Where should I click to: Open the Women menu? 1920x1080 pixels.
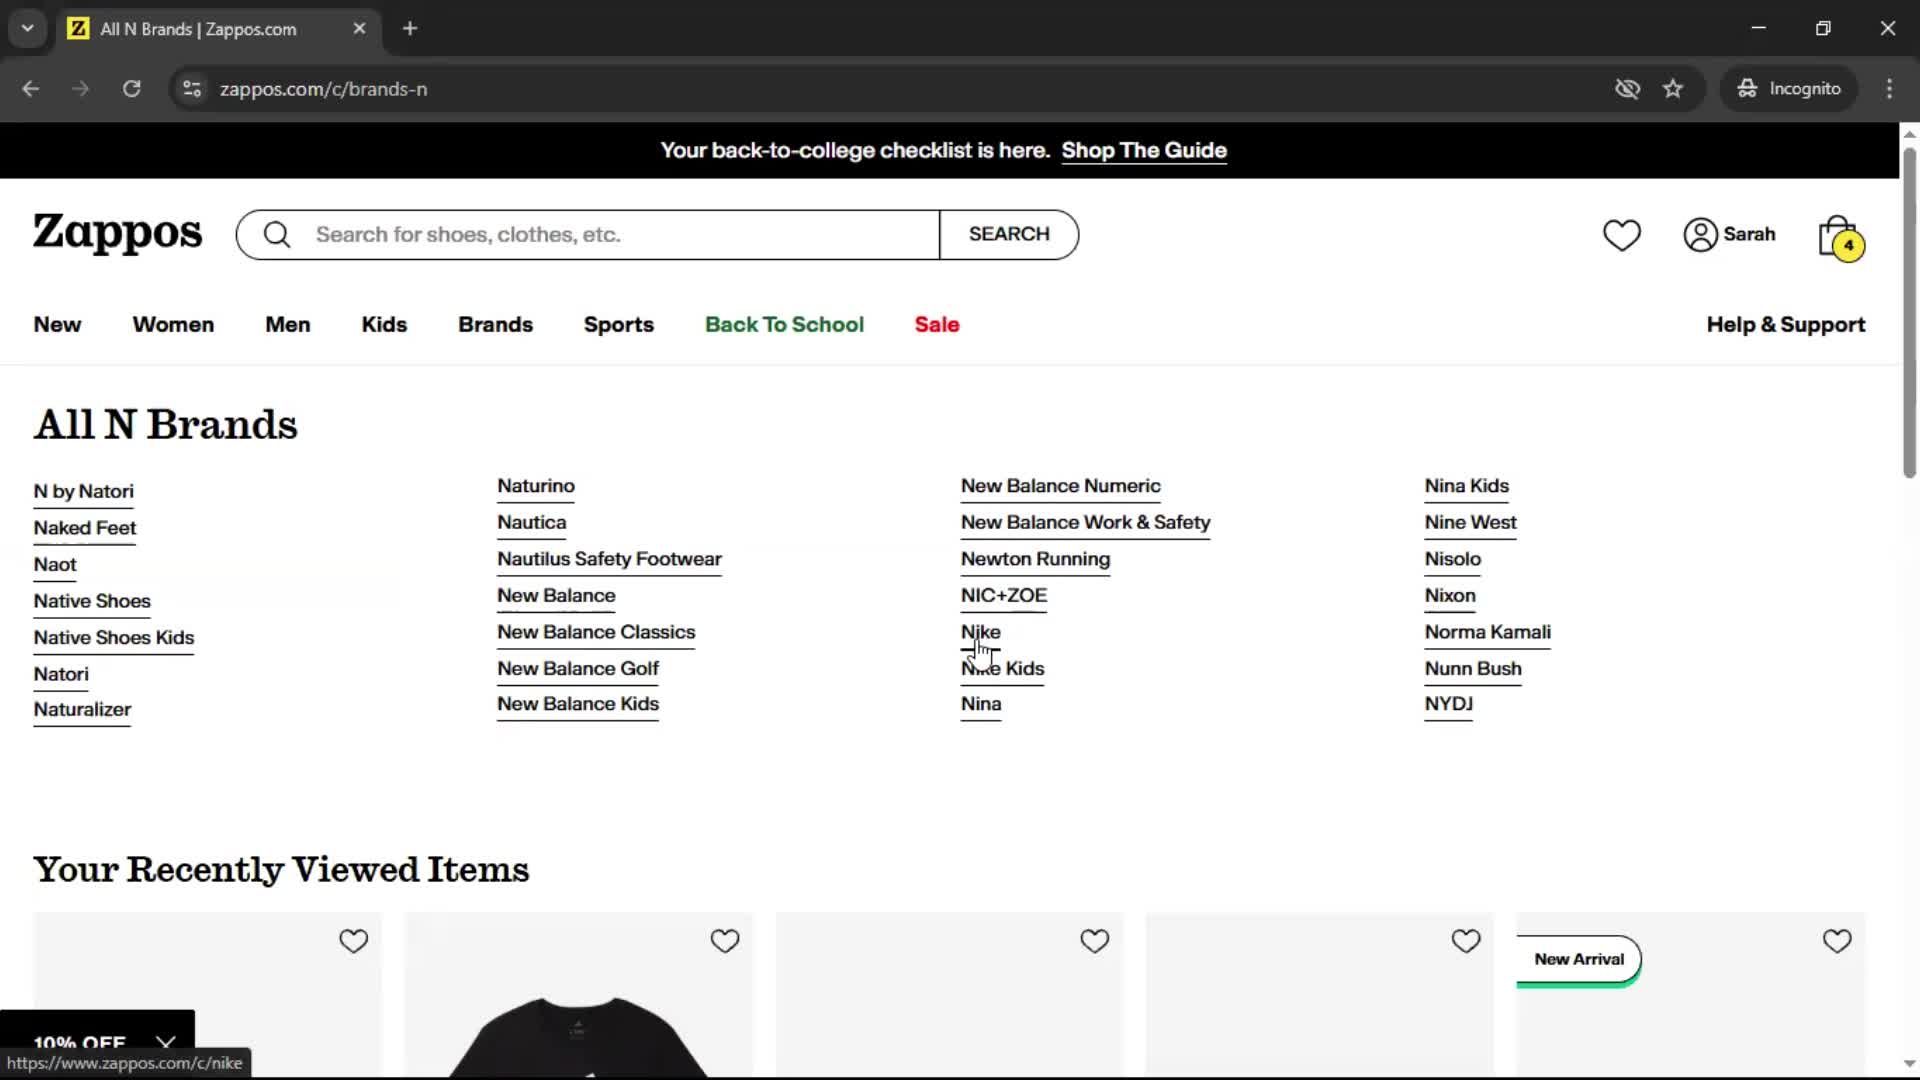coord(173,325)
